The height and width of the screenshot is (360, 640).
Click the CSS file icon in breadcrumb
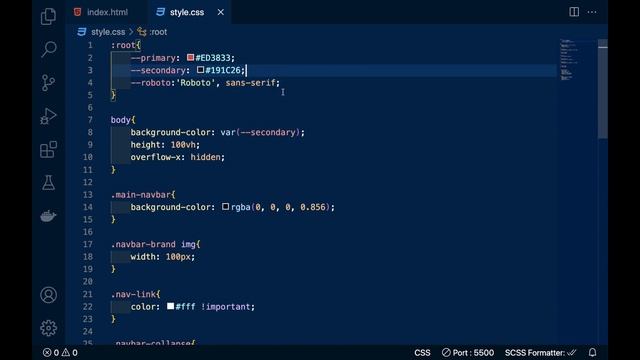click(x=82, y=32)
